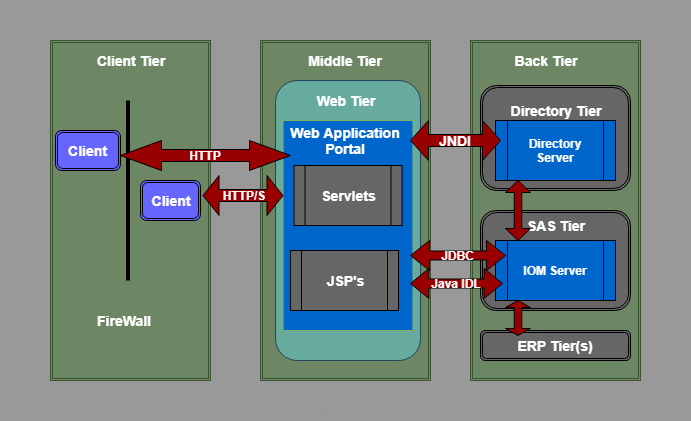Click the Client box beside the HTTP/S arrow
Screen dimensions: 691x421
(x=171, y=201)
